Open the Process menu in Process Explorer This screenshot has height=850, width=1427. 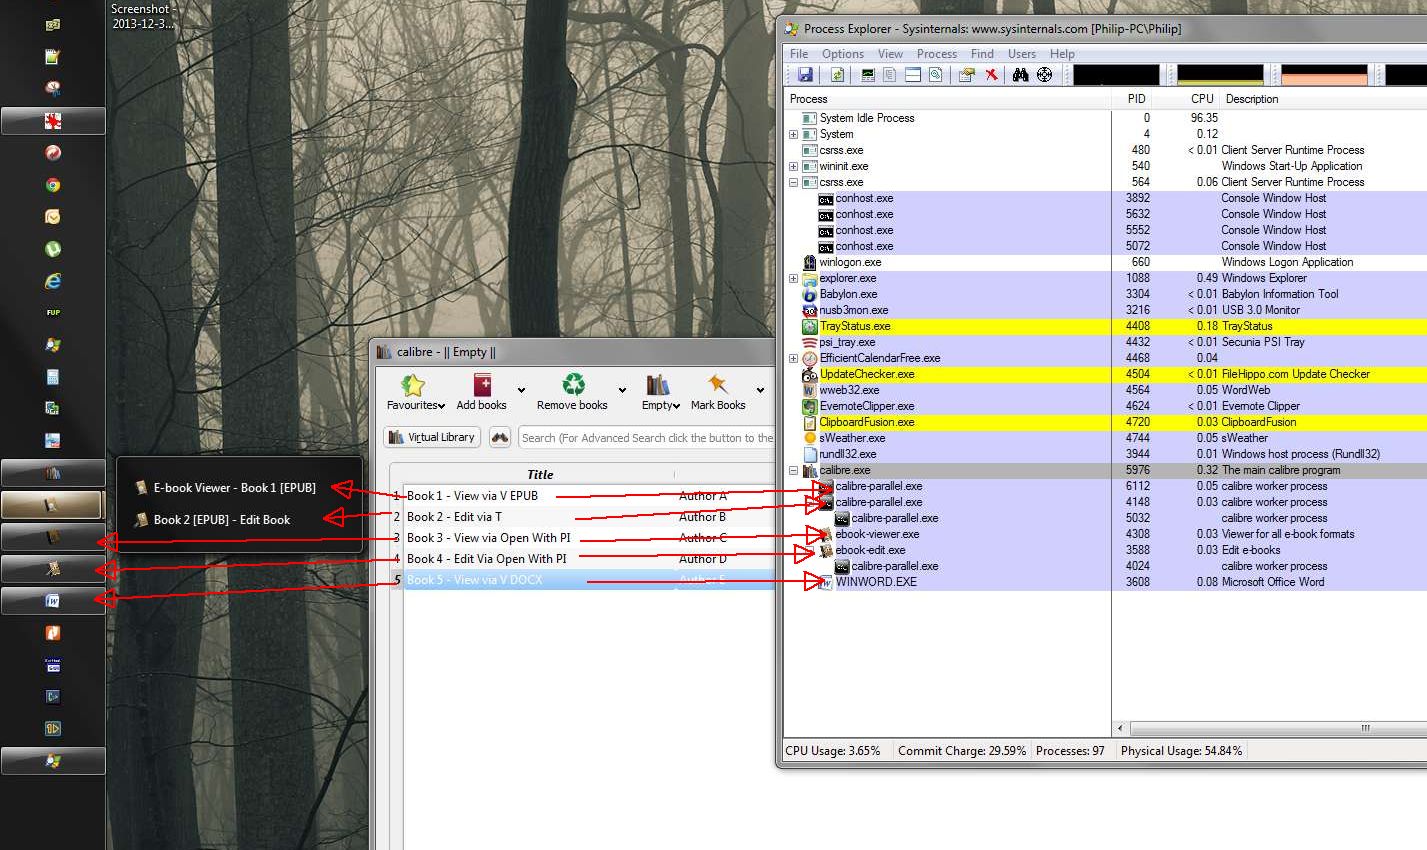pos(937,54)
